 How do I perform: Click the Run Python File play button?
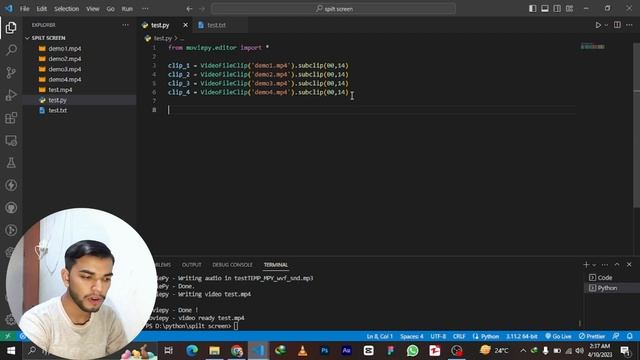point(598,25)
